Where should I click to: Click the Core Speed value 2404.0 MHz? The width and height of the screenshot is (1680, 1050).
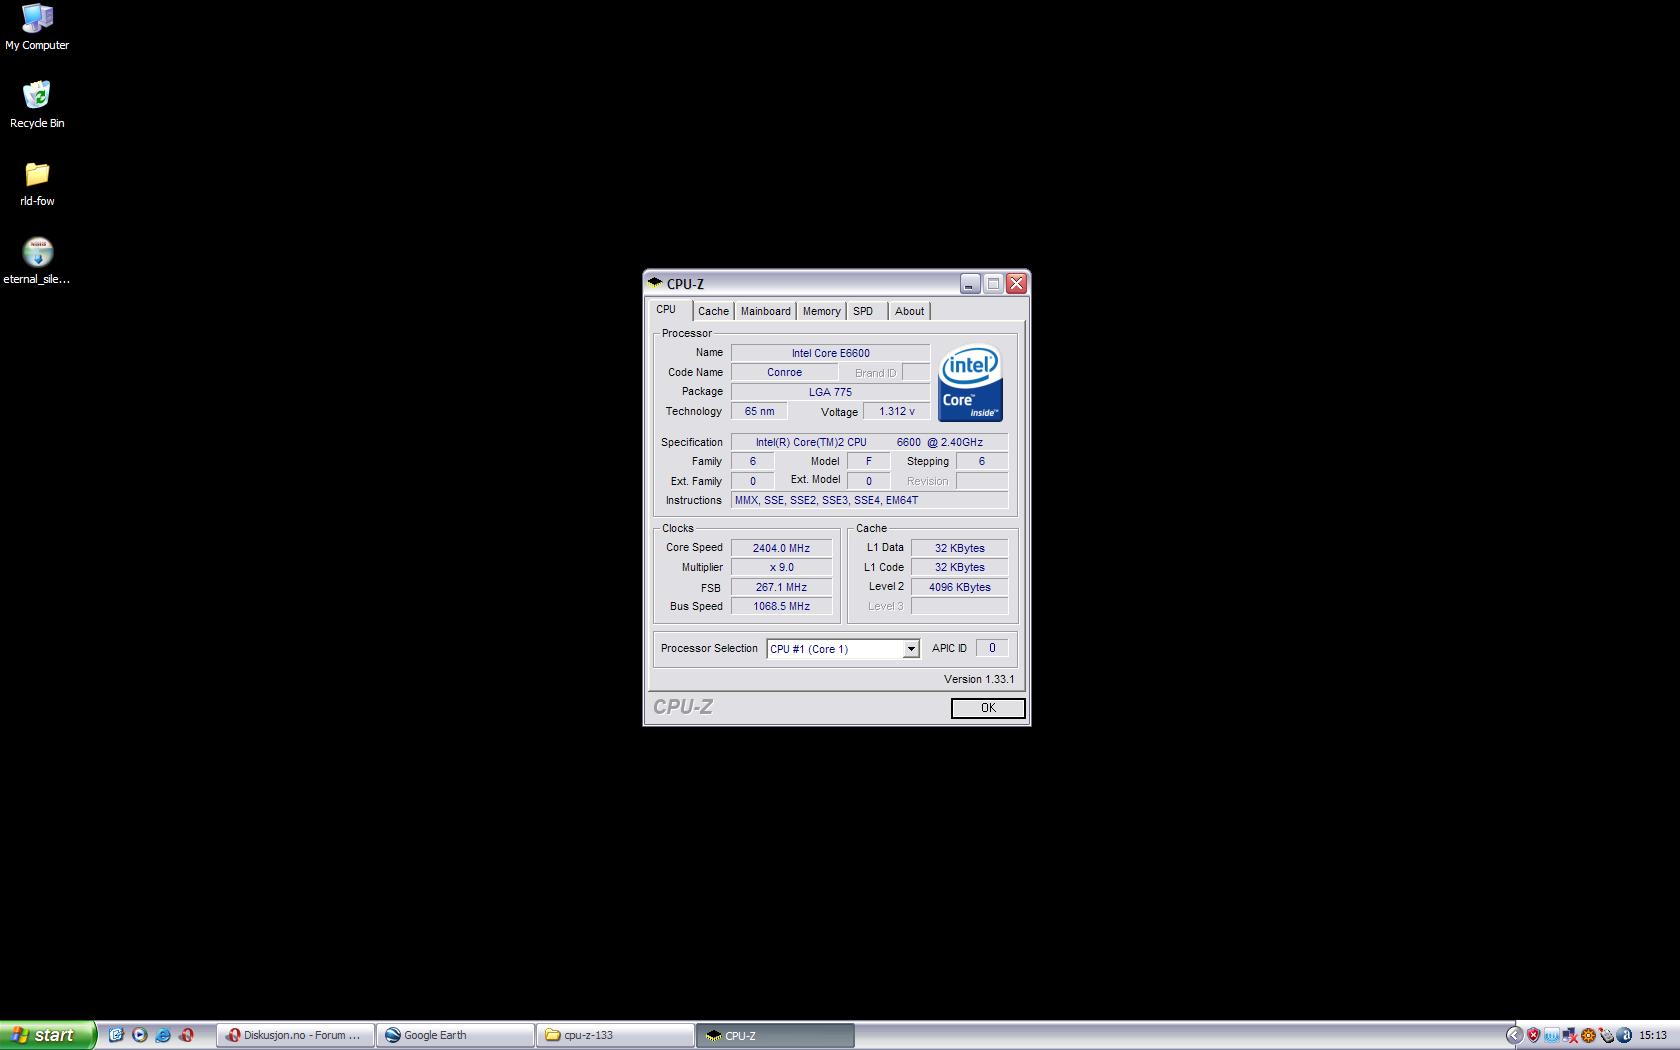781,548
